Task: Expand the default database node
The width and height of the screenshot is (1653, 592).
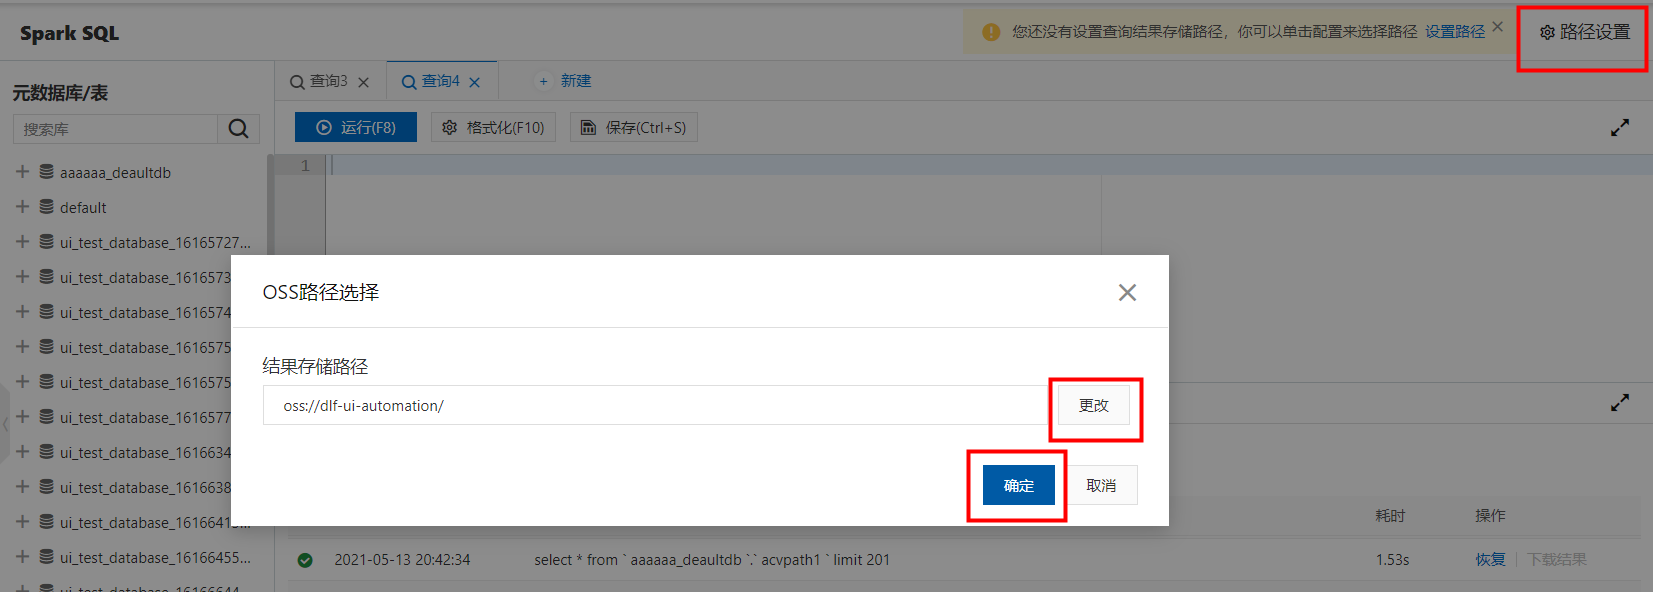Action: pos(22,207)
